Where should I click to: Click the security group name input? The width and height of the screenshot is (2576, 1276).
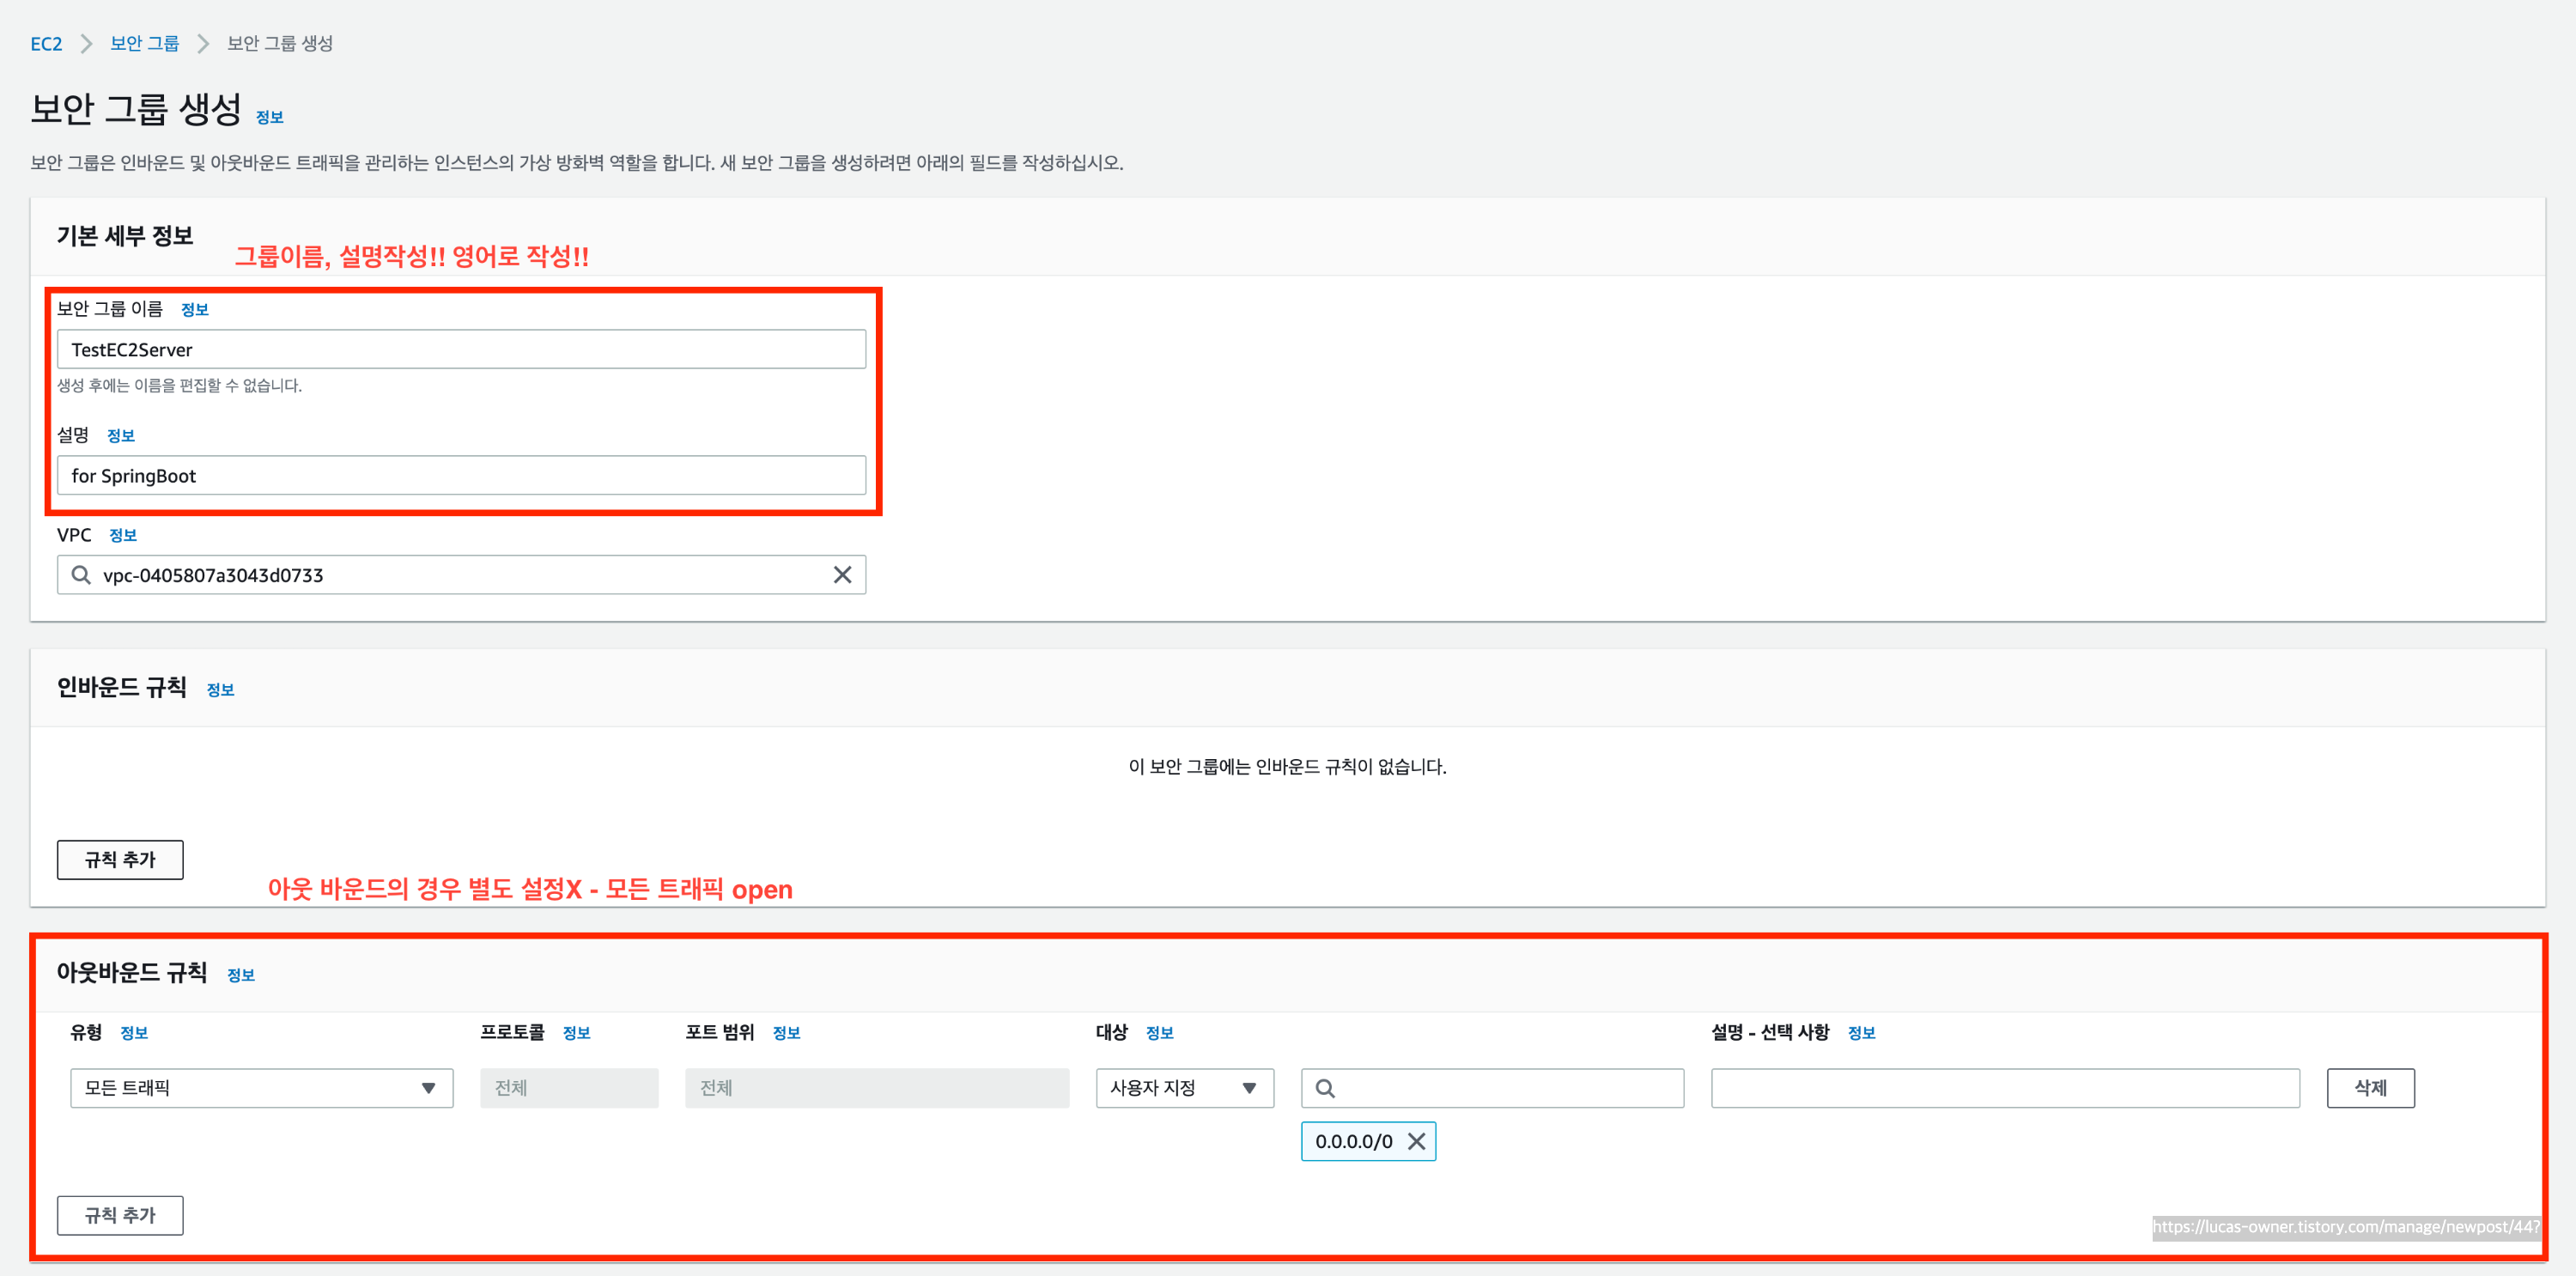click(x=460, y=349)
